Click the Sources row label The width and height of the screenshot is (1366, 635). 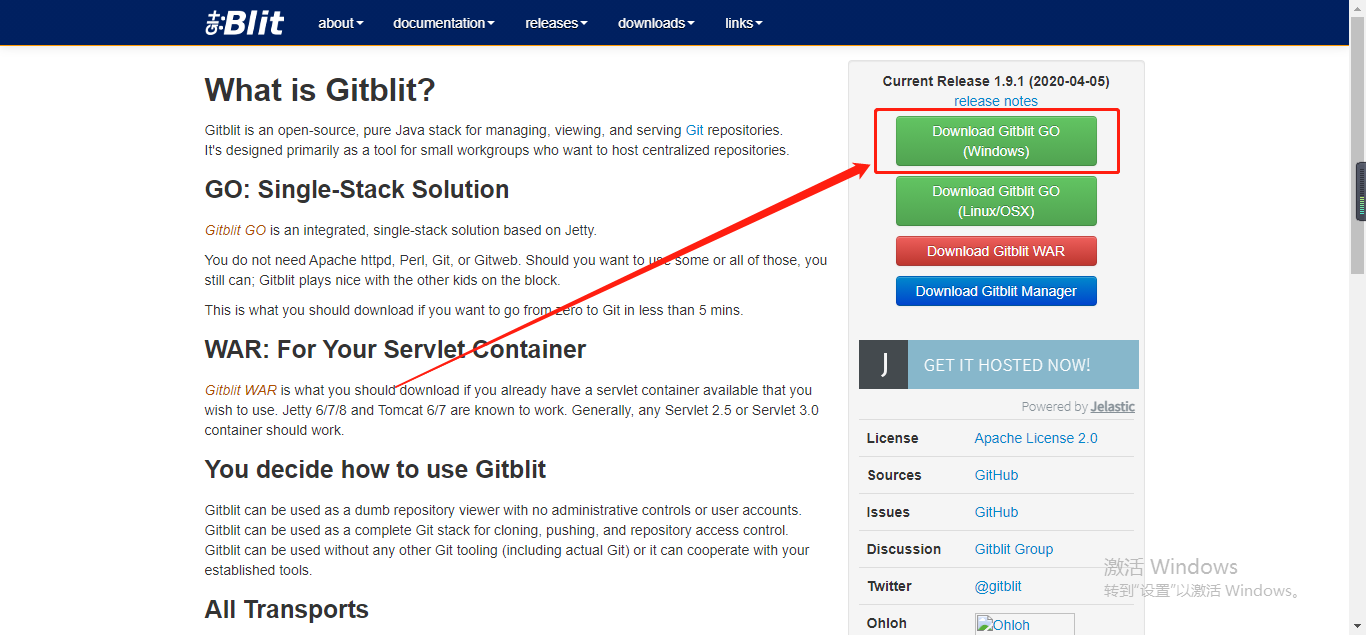pos(894,475)
